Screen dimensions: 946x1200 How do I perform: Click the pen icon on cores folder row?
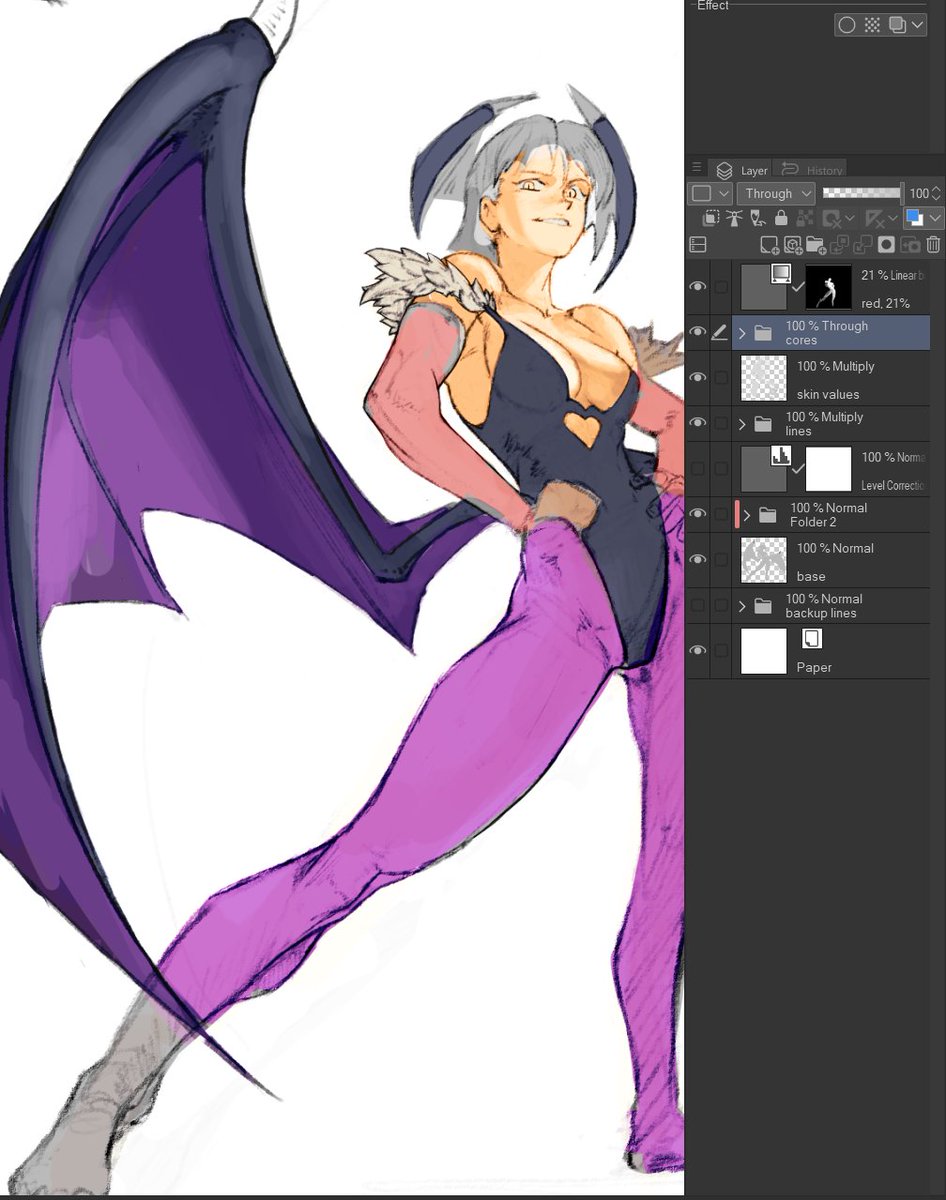[x=720, y=333]
